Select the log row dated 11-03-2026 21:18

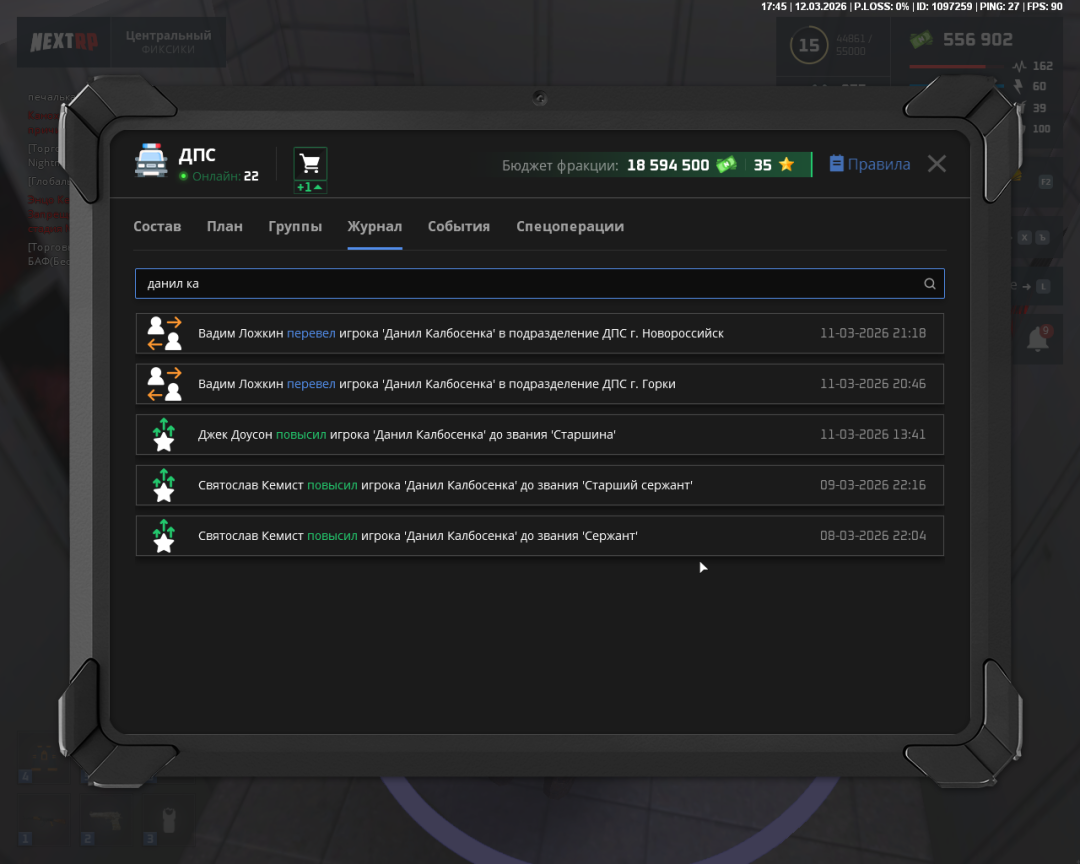[540, 333]
